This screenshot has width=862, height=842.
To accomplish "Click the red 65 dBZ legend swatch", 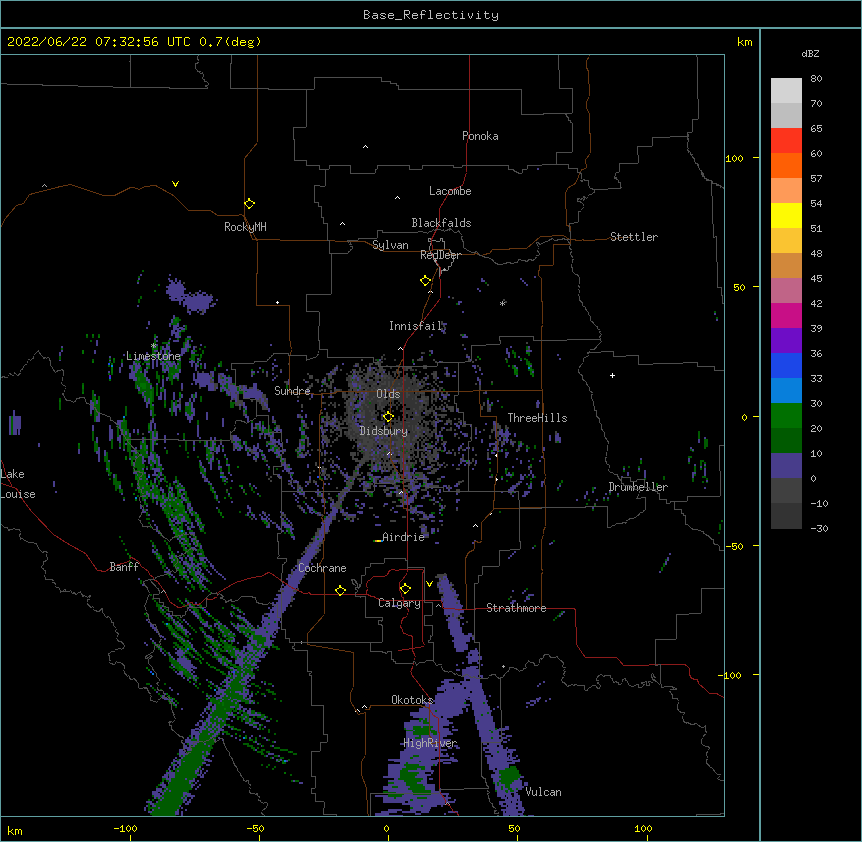I will (x=786, y=140).
